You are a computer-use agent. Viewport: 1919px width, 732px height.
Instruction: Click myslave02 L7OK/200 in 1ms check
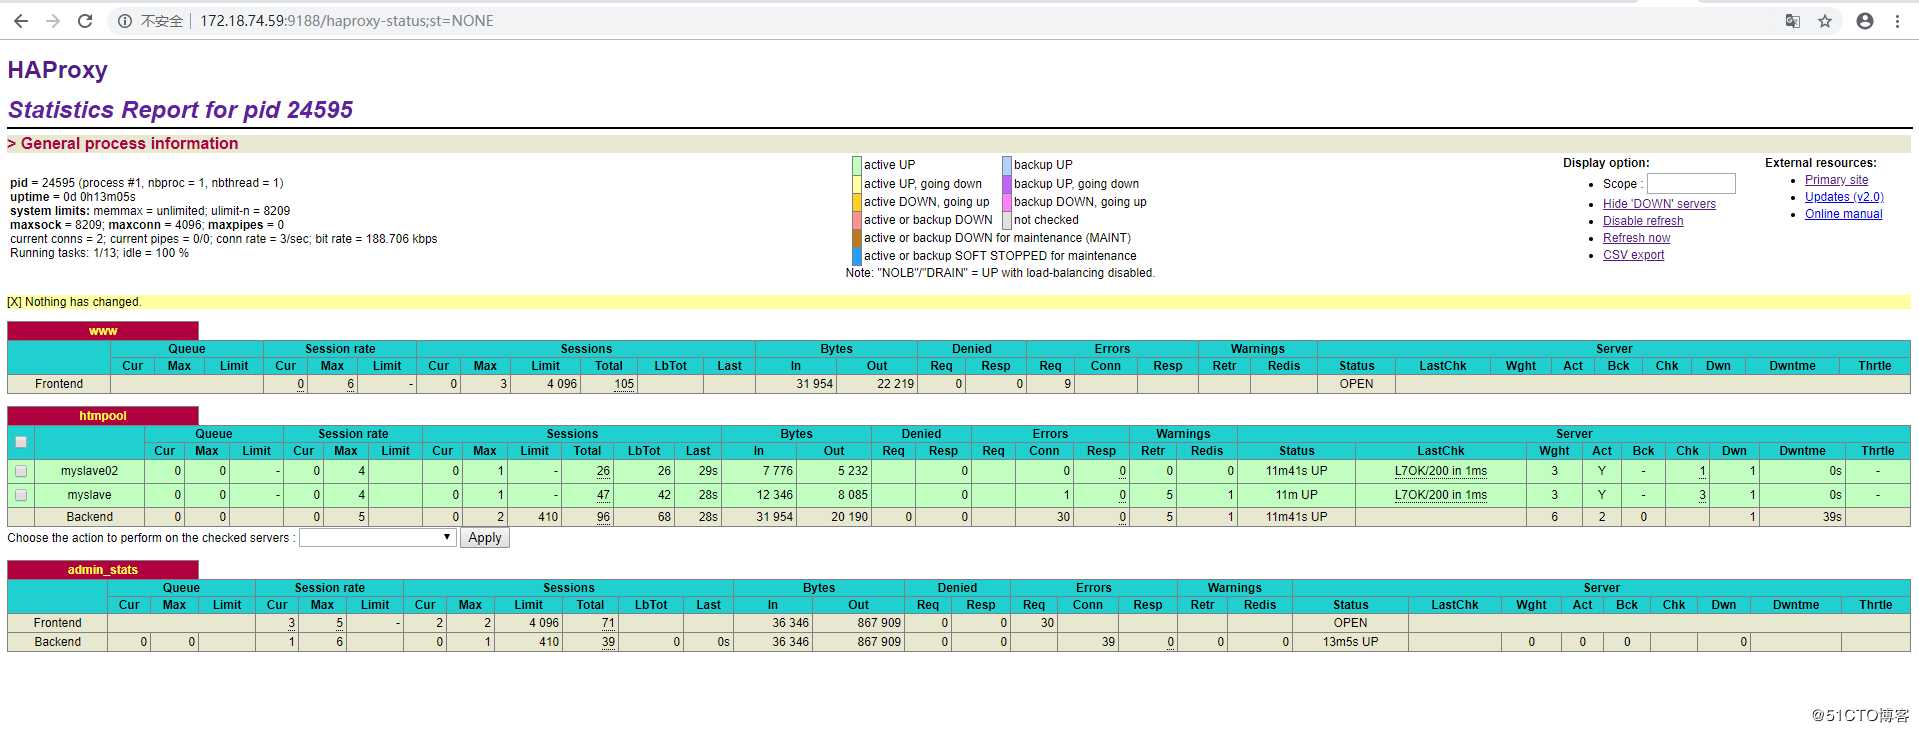[1440, 471]
